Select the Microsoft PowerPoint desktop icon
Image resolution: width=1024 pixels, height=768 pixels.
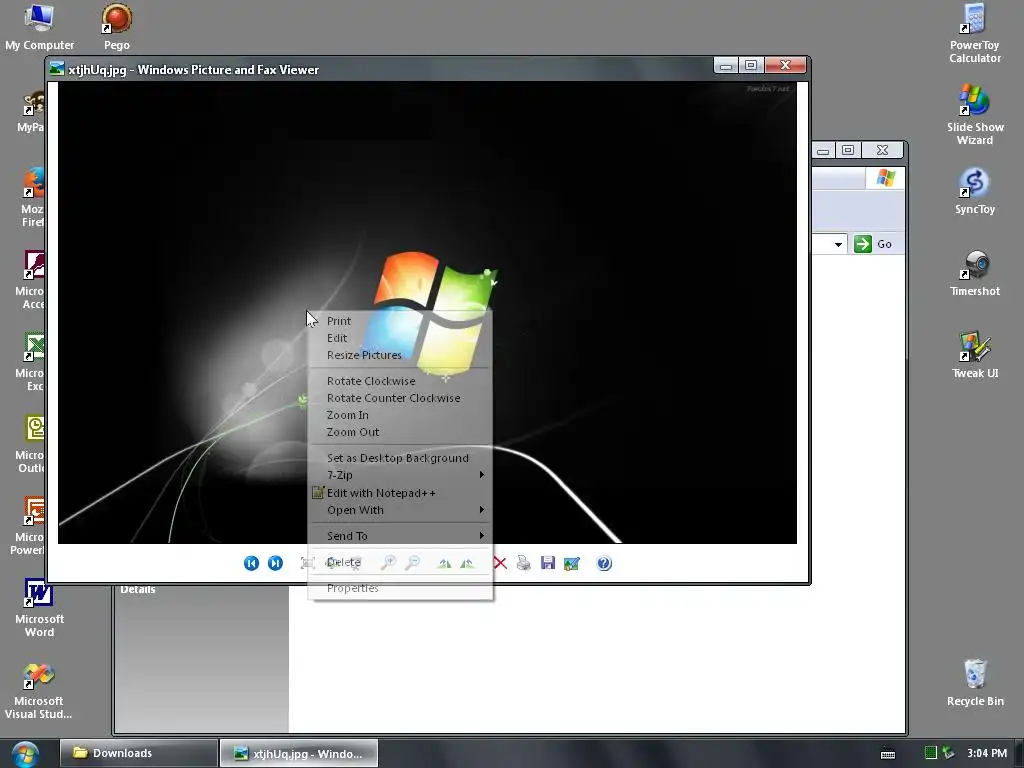click(28, 525)
